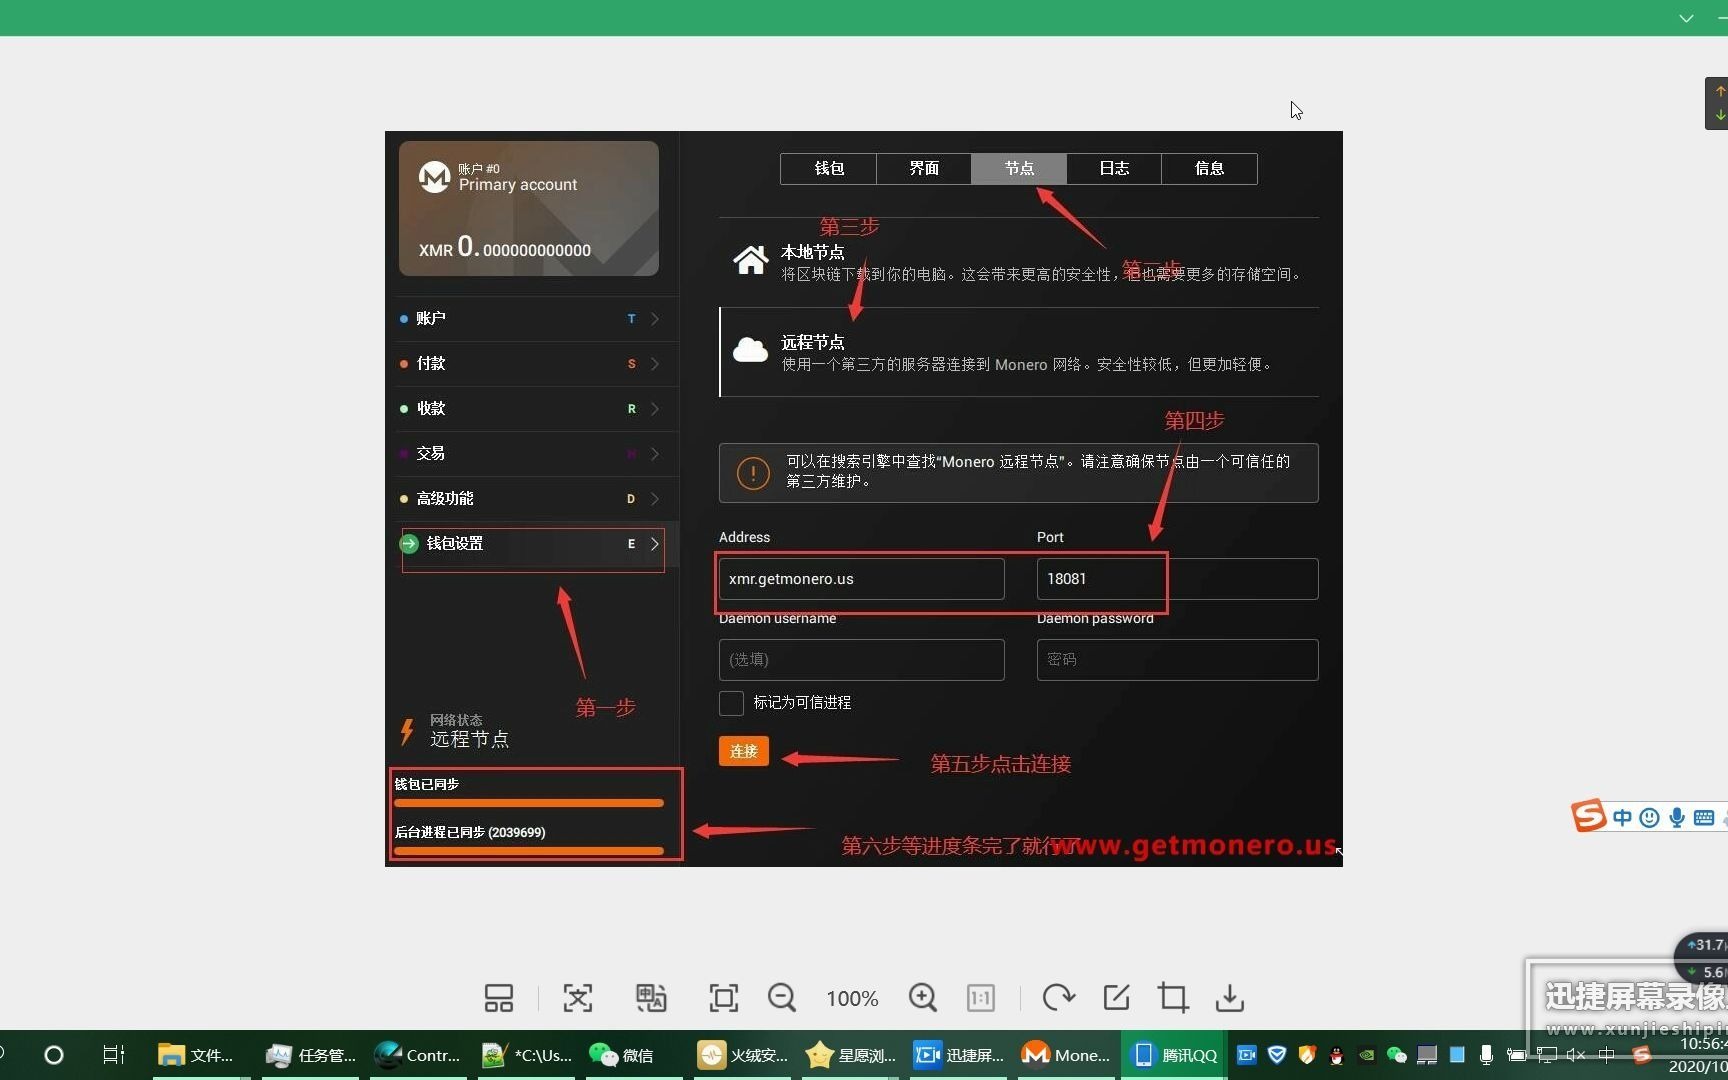Download the image via save icon
The width and height of the screenshot is (1728, 1080).
1229,997
